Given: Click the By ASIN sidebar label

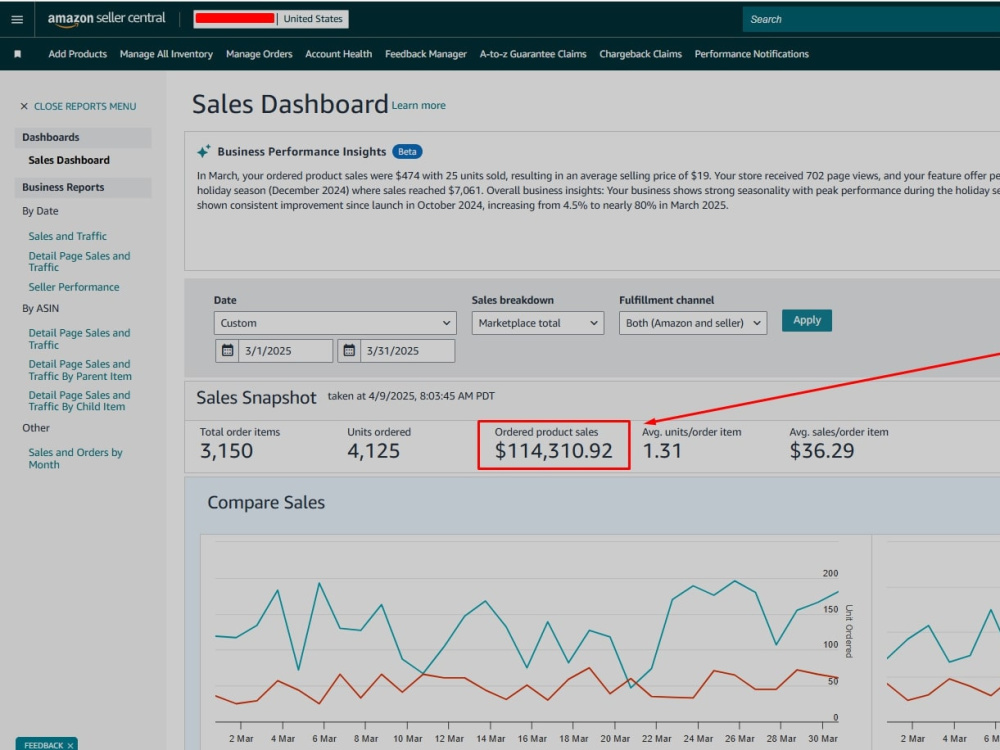Looking at the screenshot, I should (x=40, y=309).
